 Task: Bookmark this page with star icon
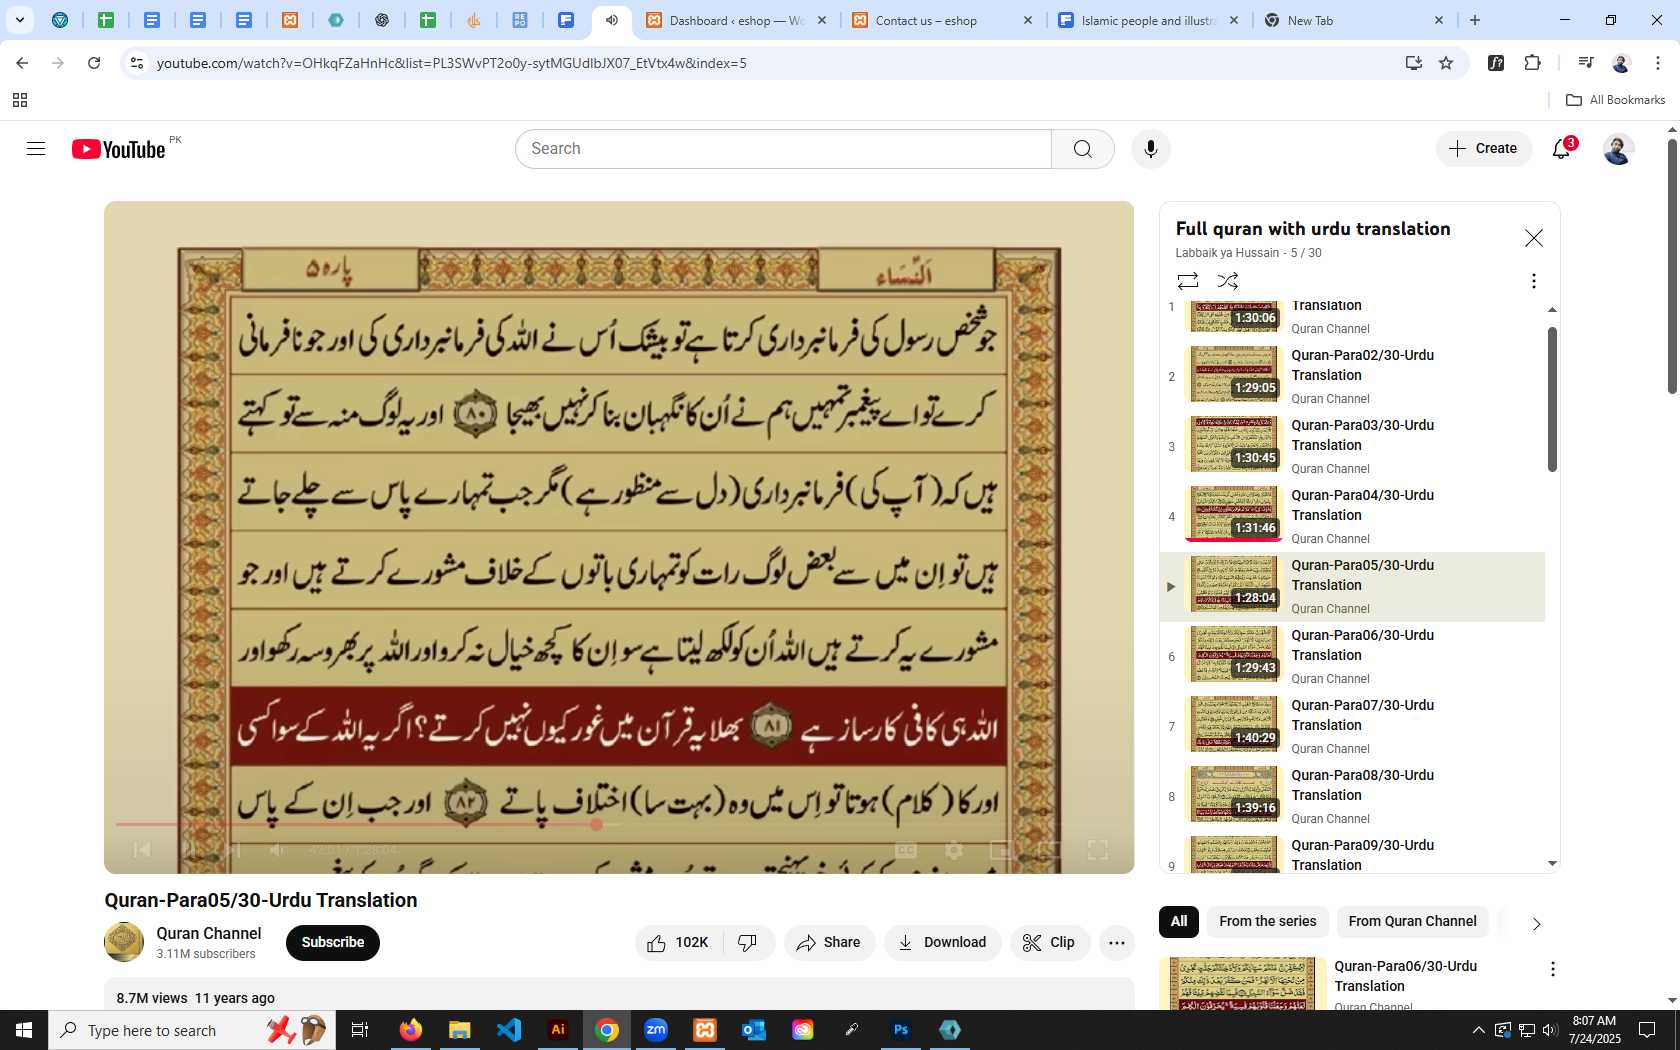(x=1446, y=63)
